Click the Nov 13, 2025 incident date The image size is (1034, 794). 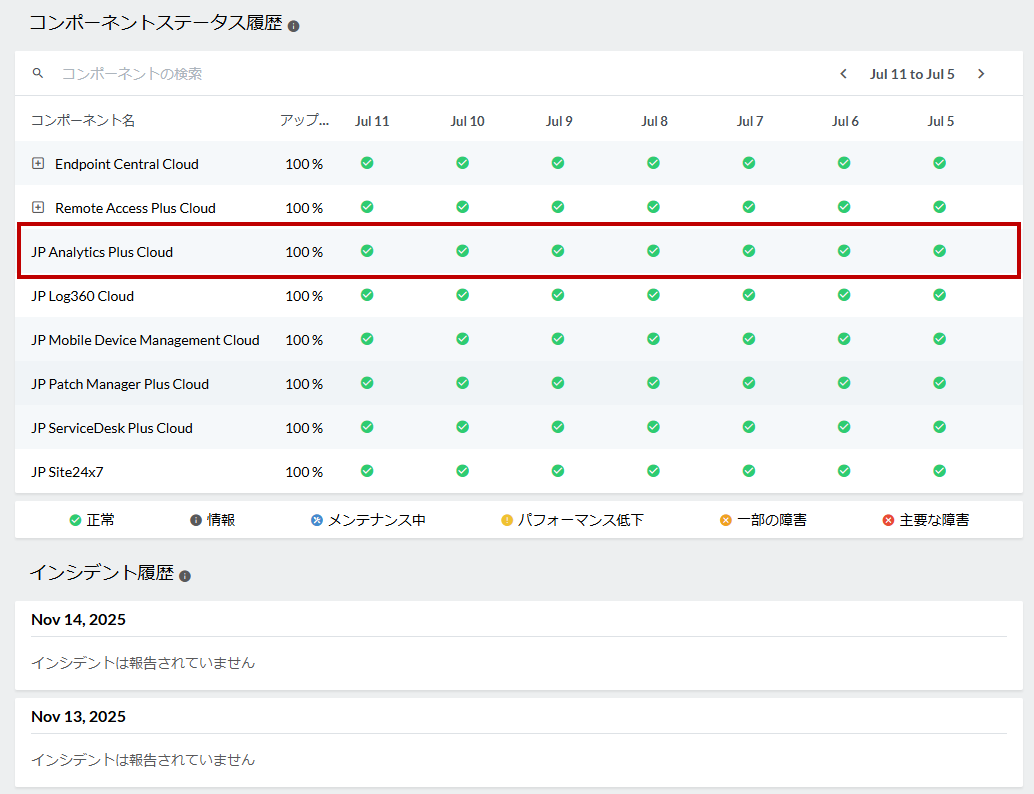[78, 716]
